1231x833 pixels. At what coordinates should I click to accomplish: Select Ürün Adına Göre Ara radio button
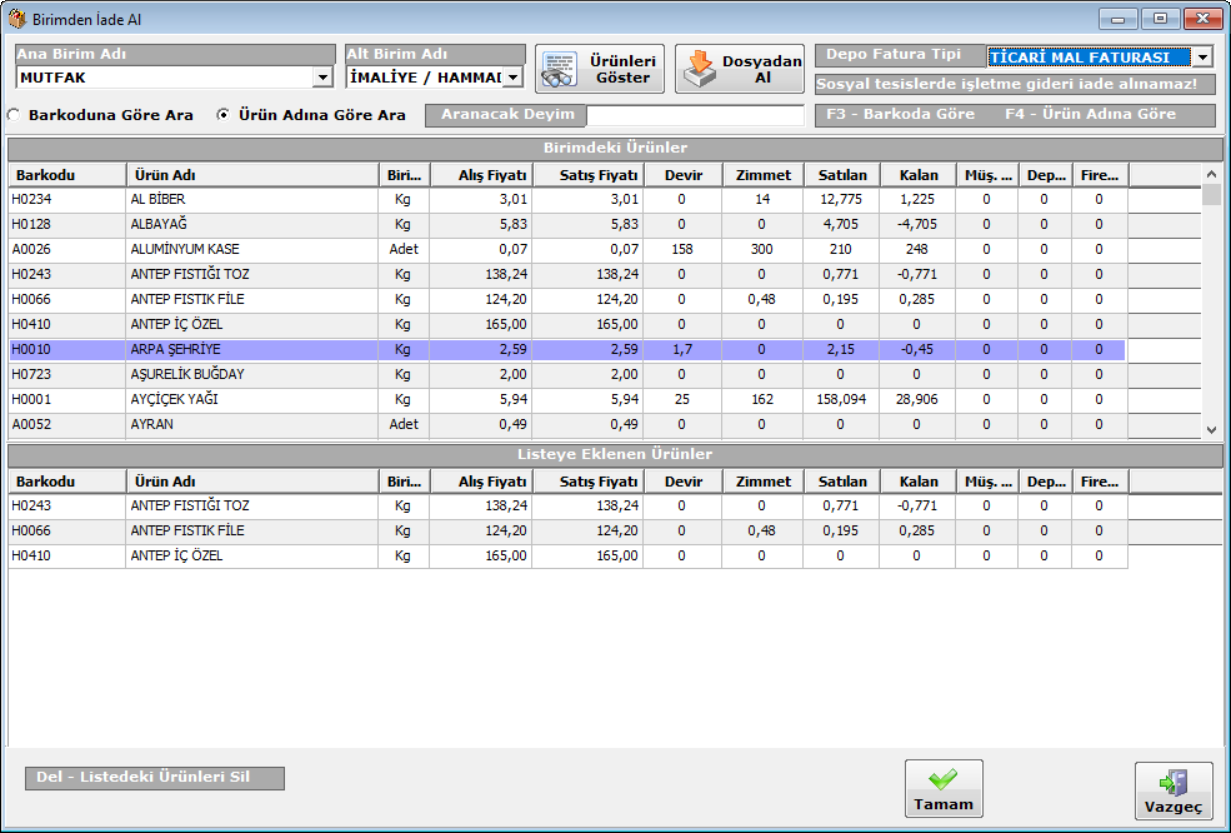tap(224, 115)
